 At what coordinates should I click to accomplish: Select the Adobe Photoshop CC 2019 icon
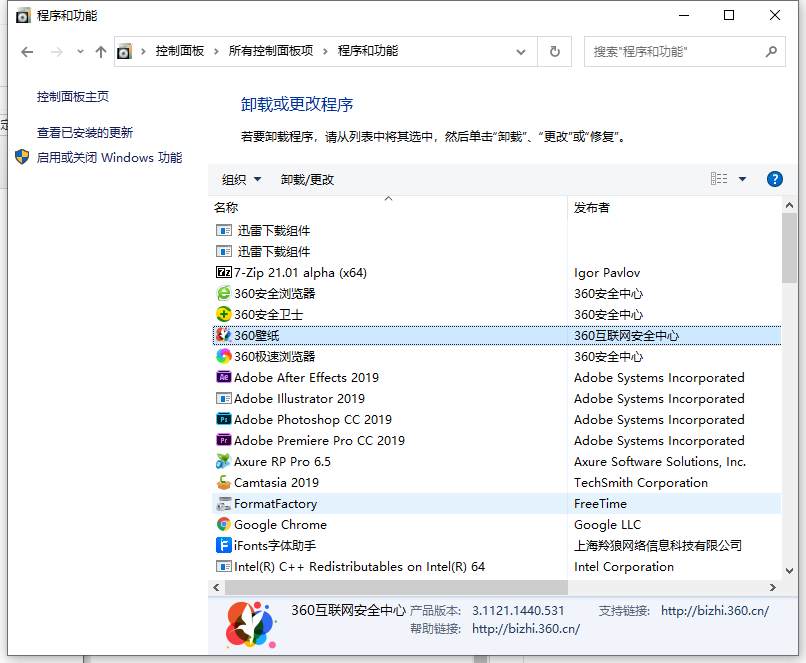[223, 419]
